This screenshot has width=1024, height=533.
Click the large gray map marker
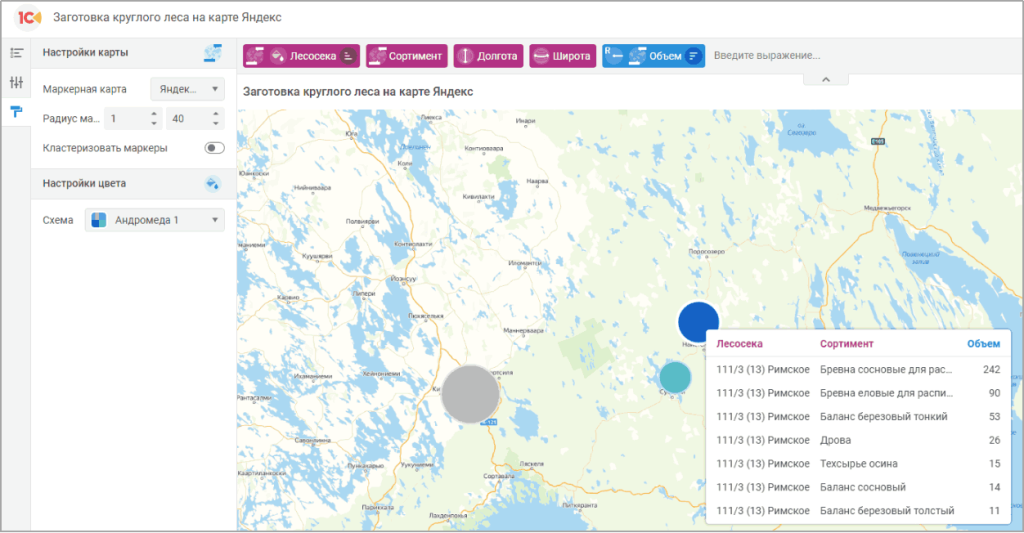[x=470, y=393]
